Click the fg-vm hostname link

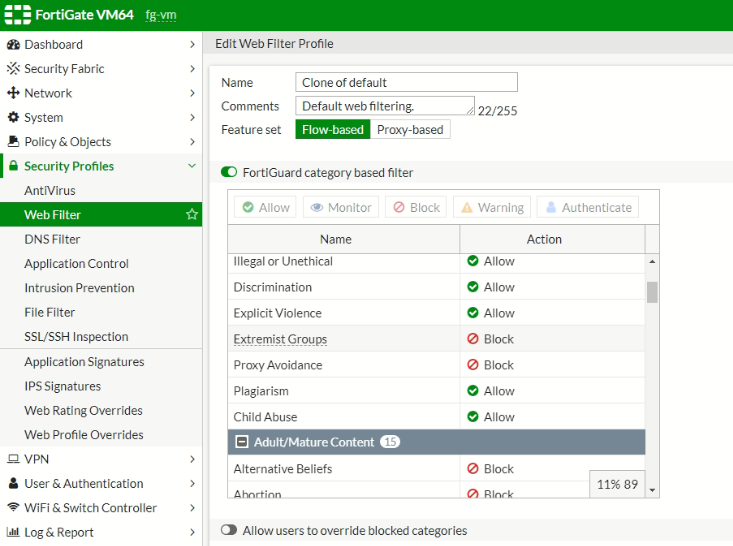point(161,15)
